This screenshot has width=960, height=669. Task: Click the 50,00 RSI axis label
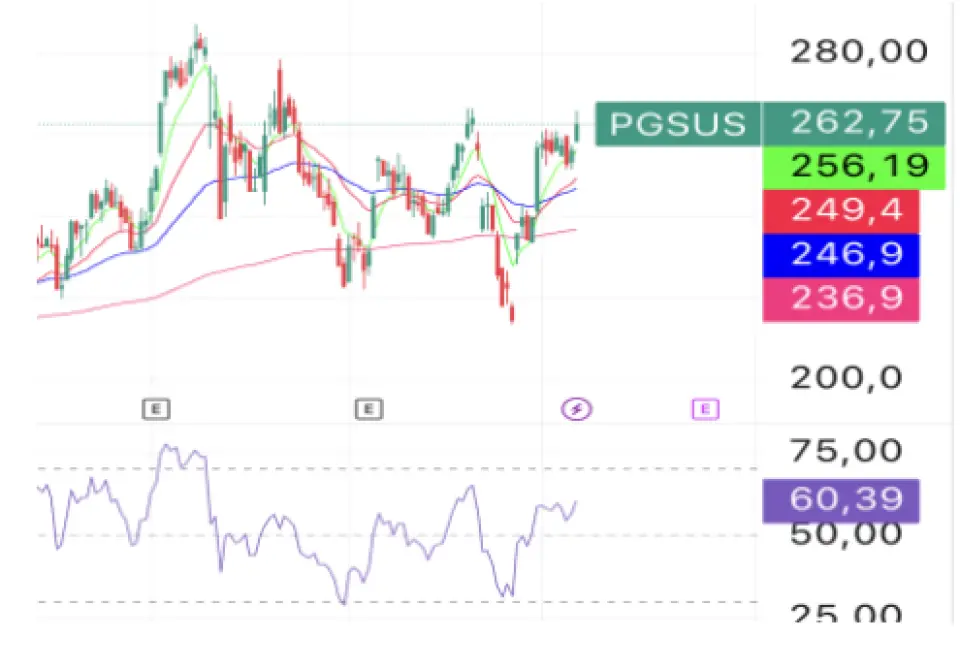(x=846, y=534)
